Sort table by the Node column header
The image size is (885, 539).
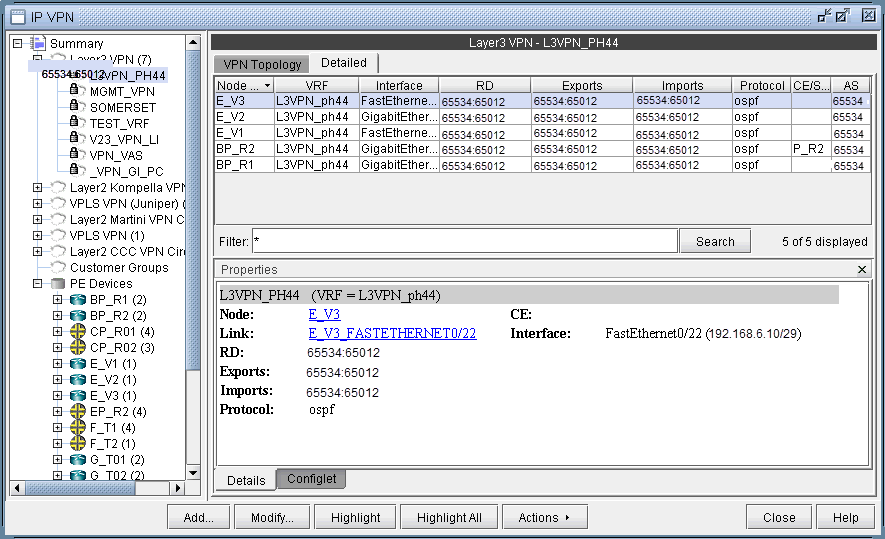[243, 85]
